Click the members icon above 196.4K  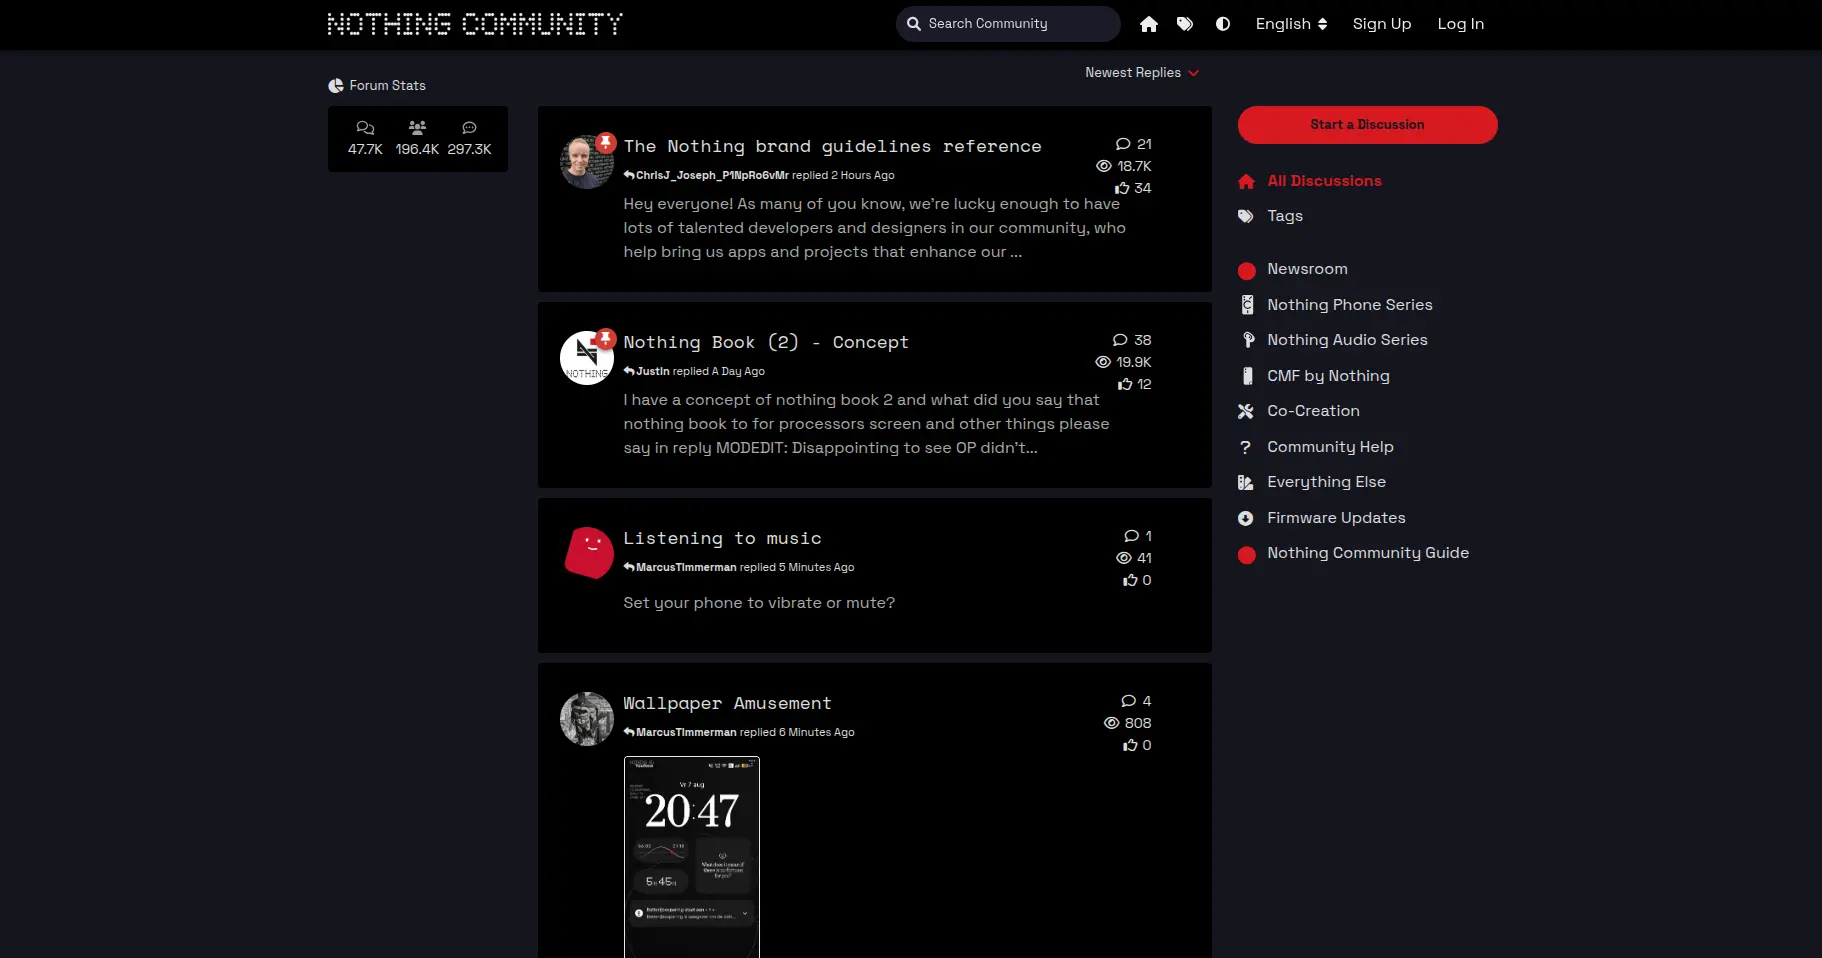[x=417, y=128]
